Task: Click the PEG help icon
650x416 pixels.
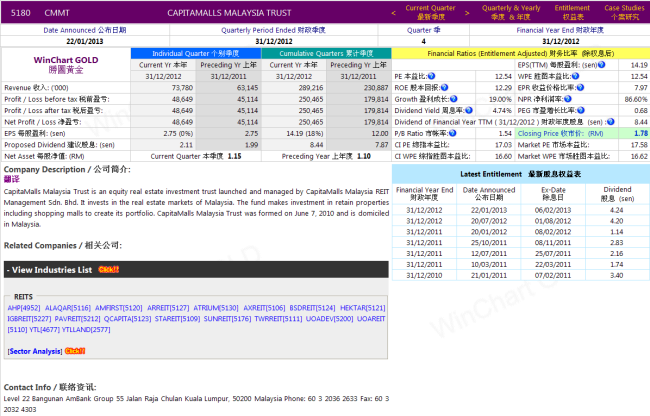Action: click(x=581, y=110)
